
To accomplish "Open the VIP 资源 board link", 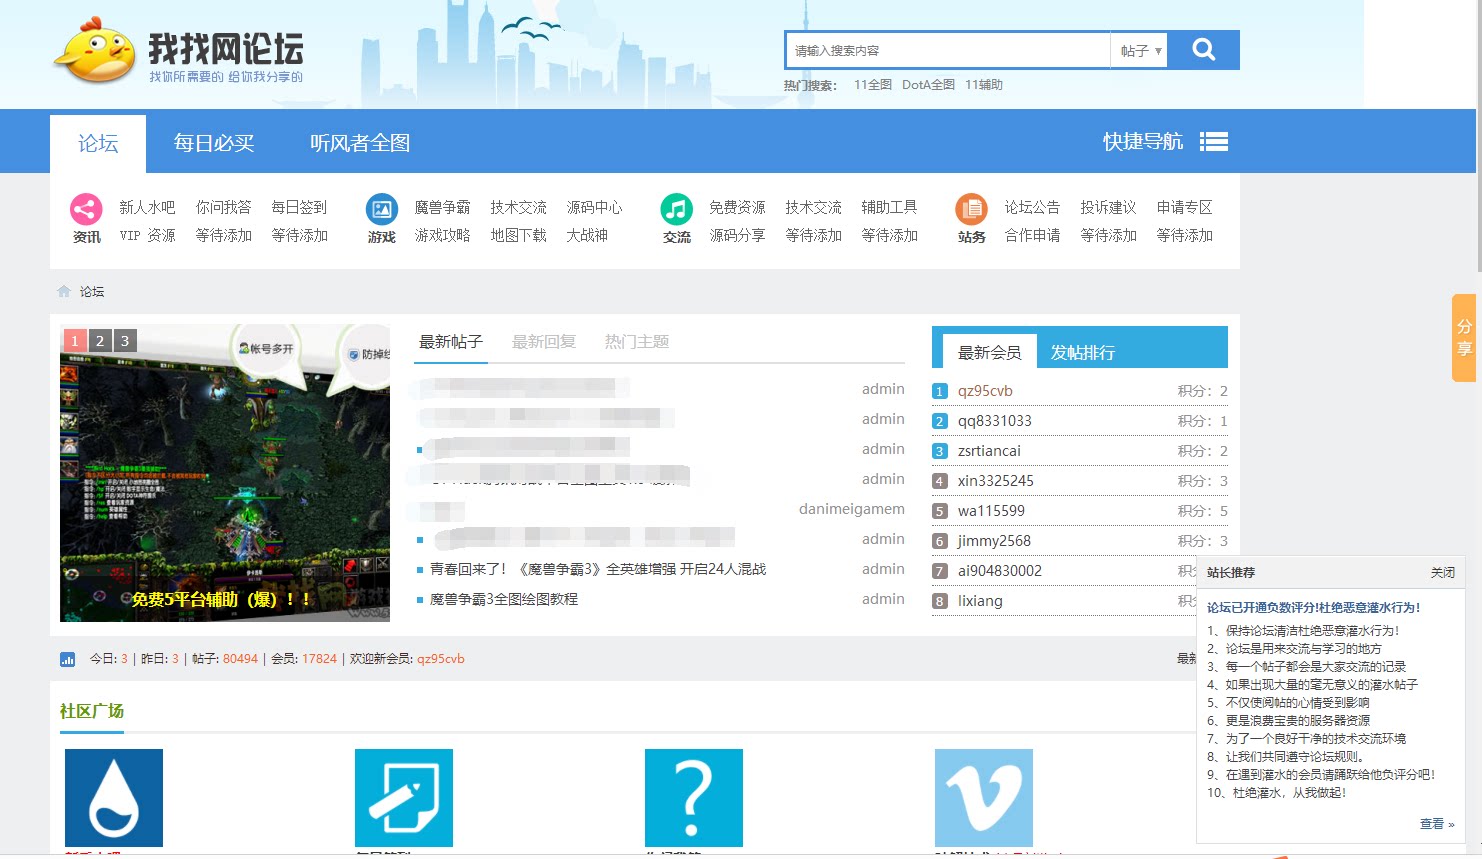I will [147, 235].
